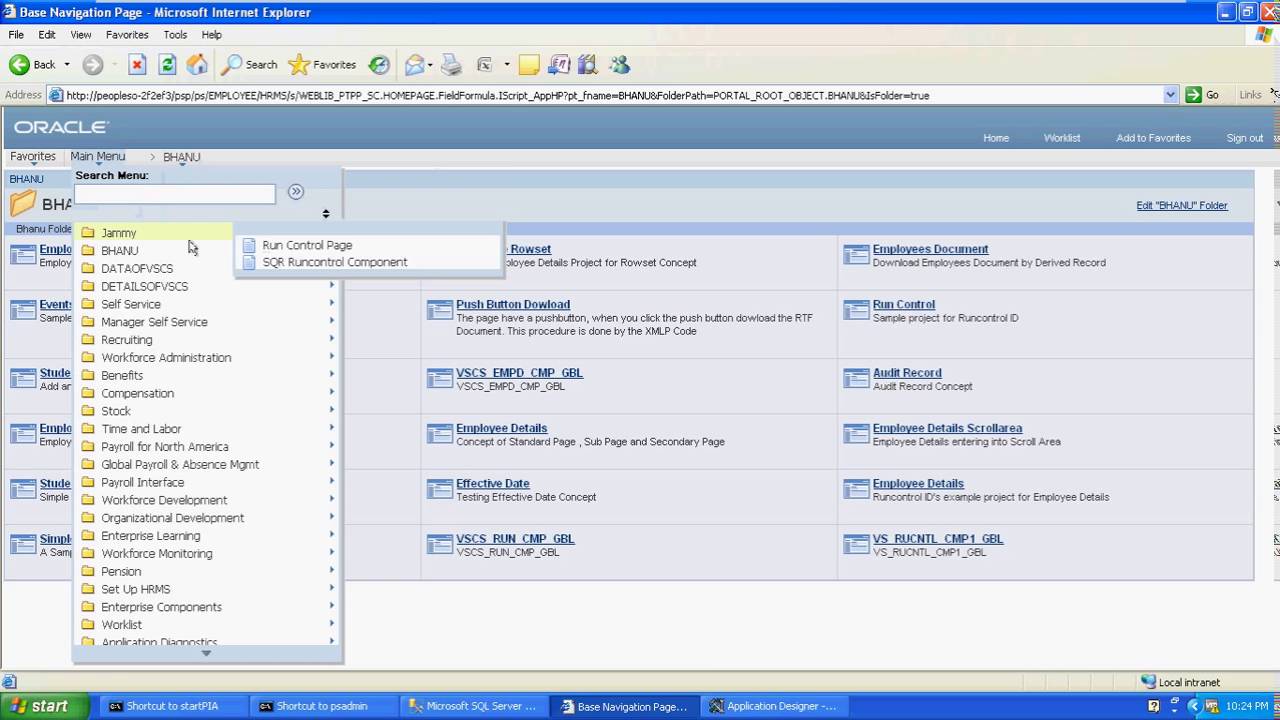Screen dimensions: 1280x720
Task: Stop page loading with red X icon
Action: (x=137, y=65)
